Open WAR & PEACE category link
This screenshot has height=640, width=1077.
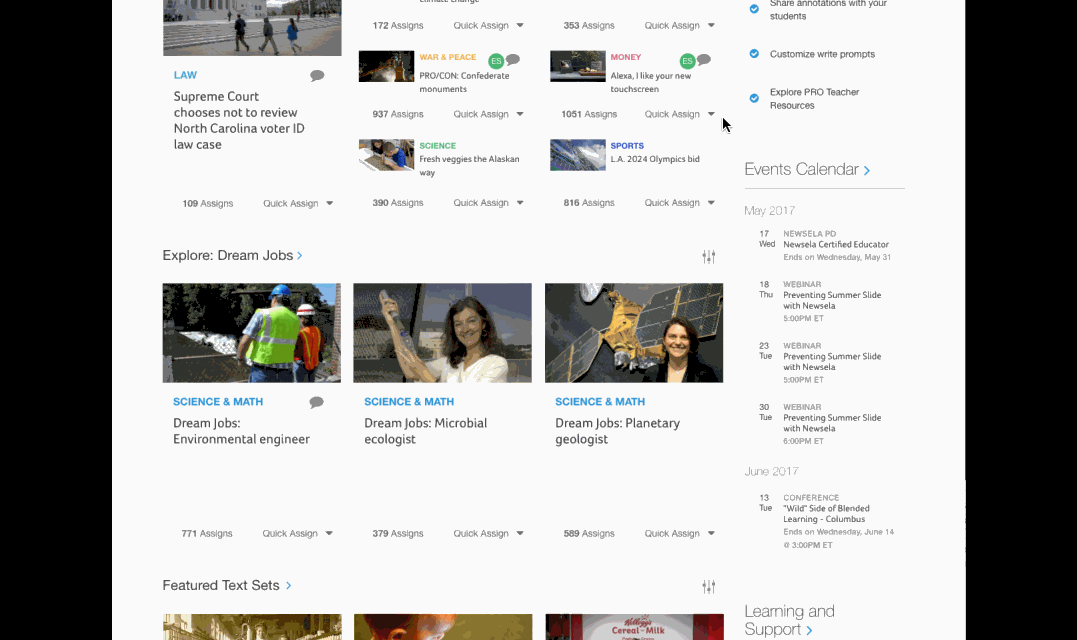pyautogui.click(x=447, y=57)
